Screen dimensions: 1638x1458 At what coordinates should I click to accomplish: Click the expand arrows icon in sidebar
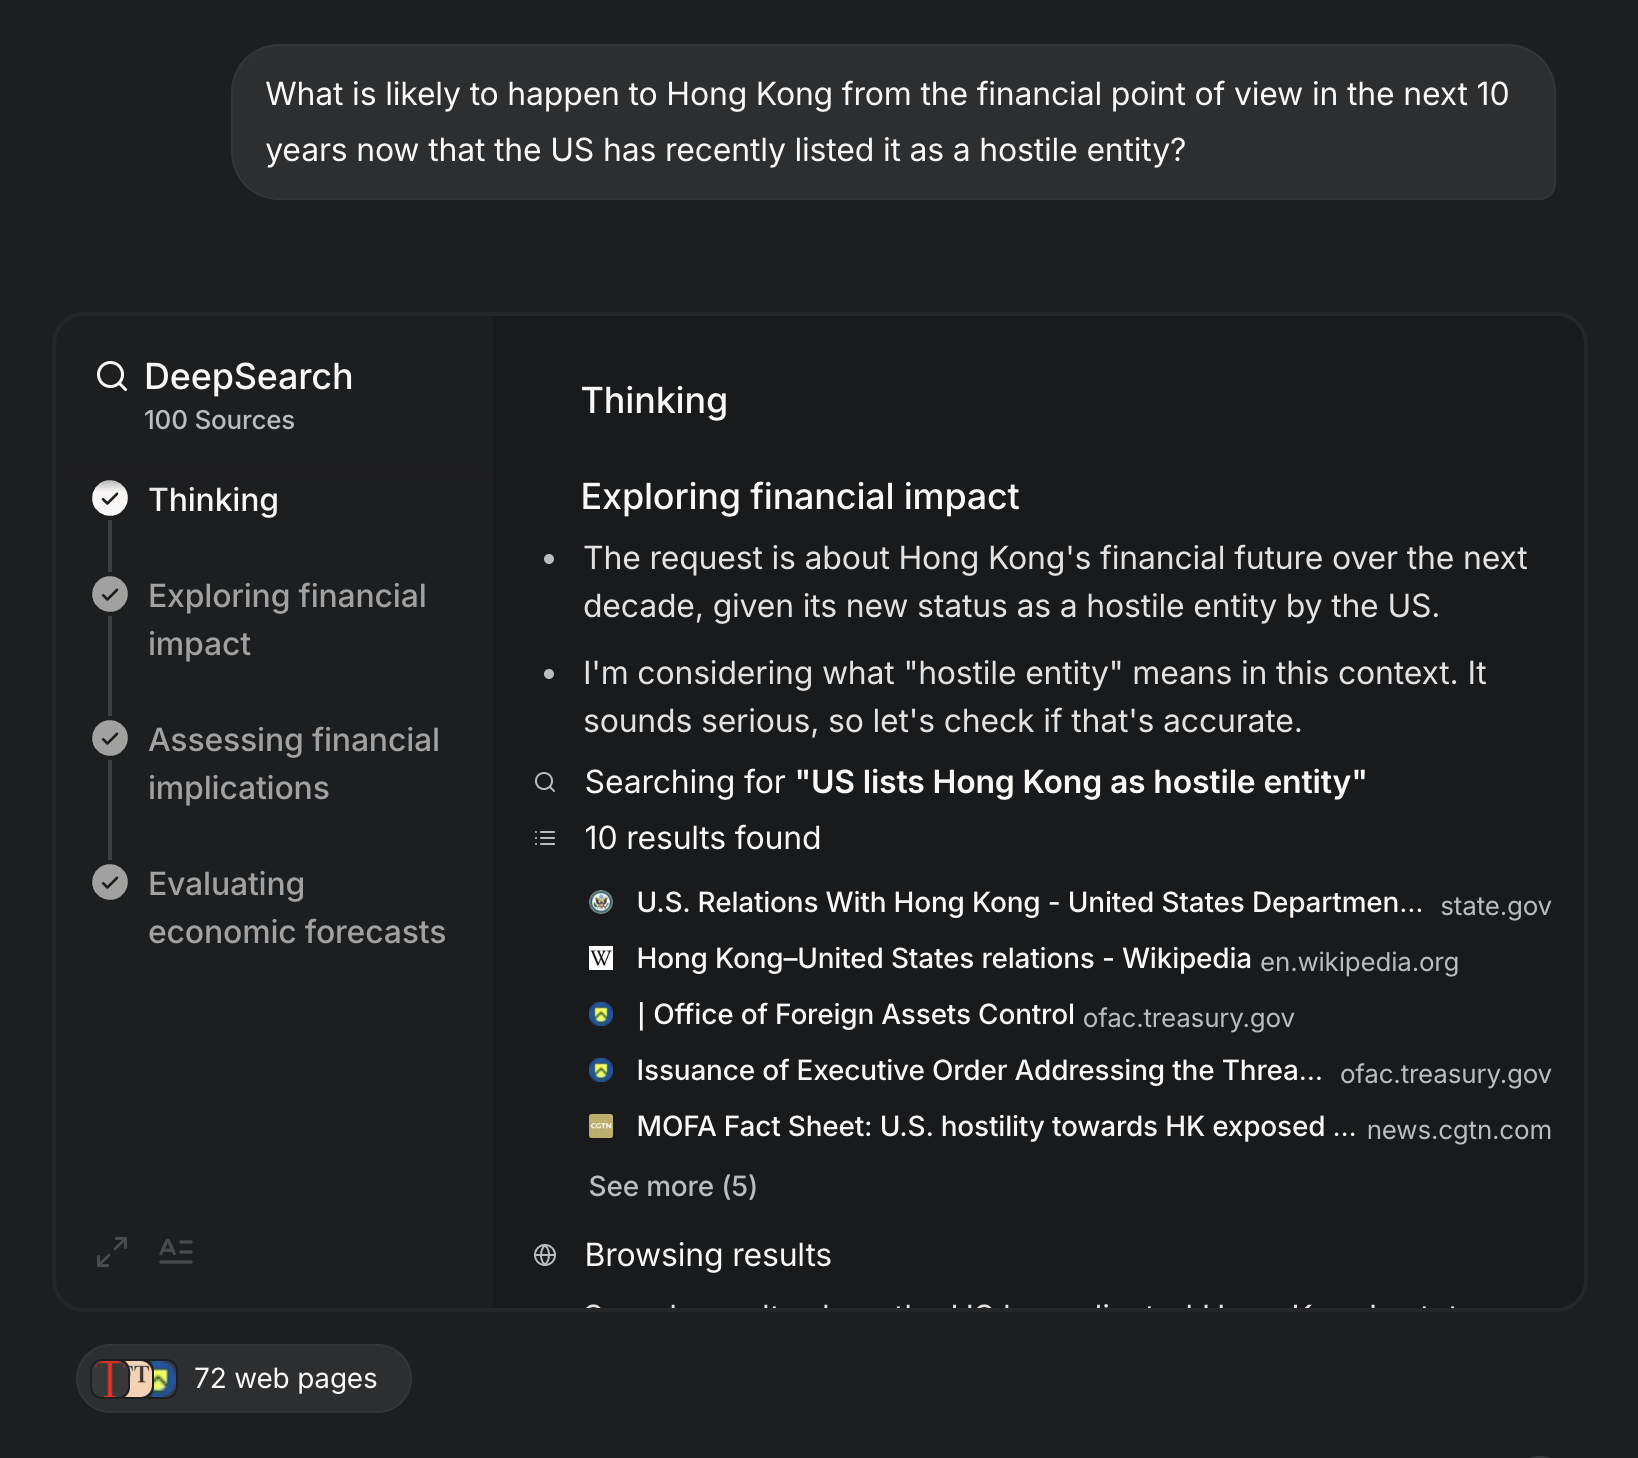coord(112,1252)
